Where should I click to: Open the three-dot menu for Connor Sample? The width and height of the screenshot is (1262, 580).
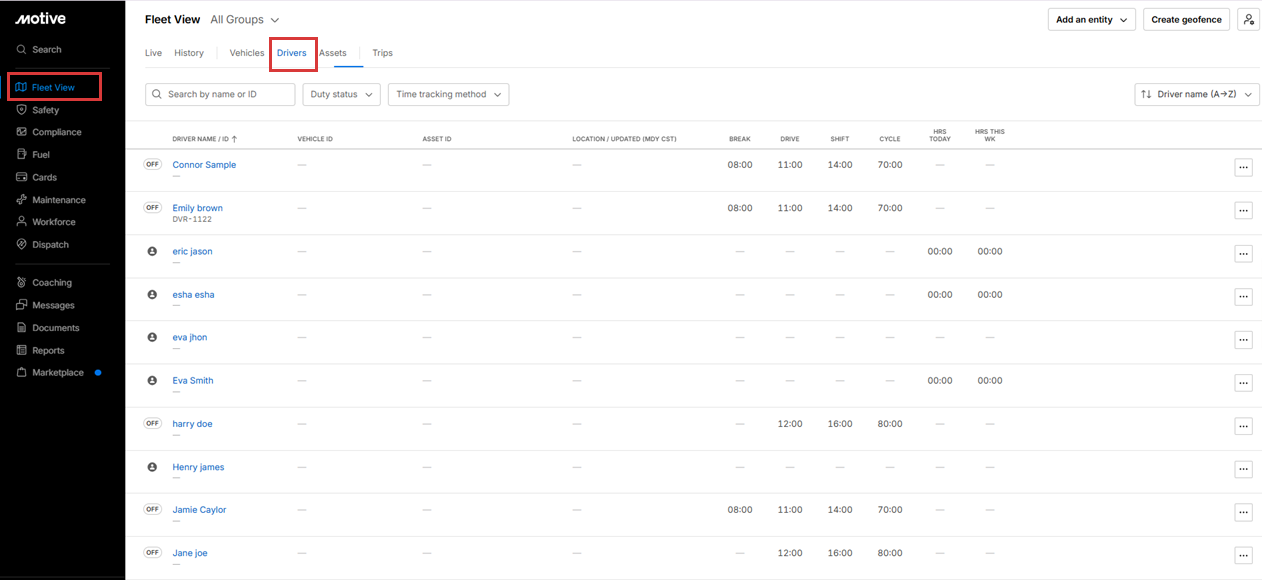tap(1243, 168)
